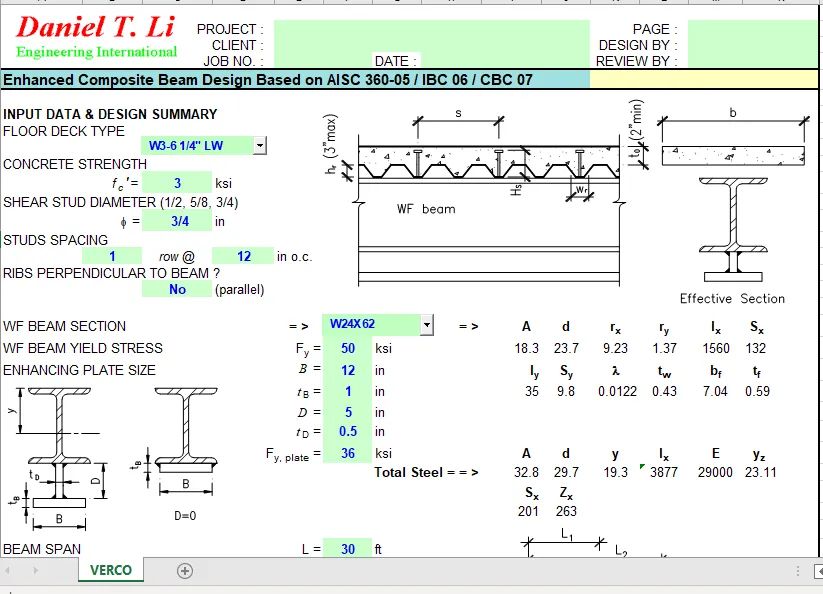This screenshot has height=594, width=823.
Task: Click the stud diameter value 3/4
Action: 177,221
